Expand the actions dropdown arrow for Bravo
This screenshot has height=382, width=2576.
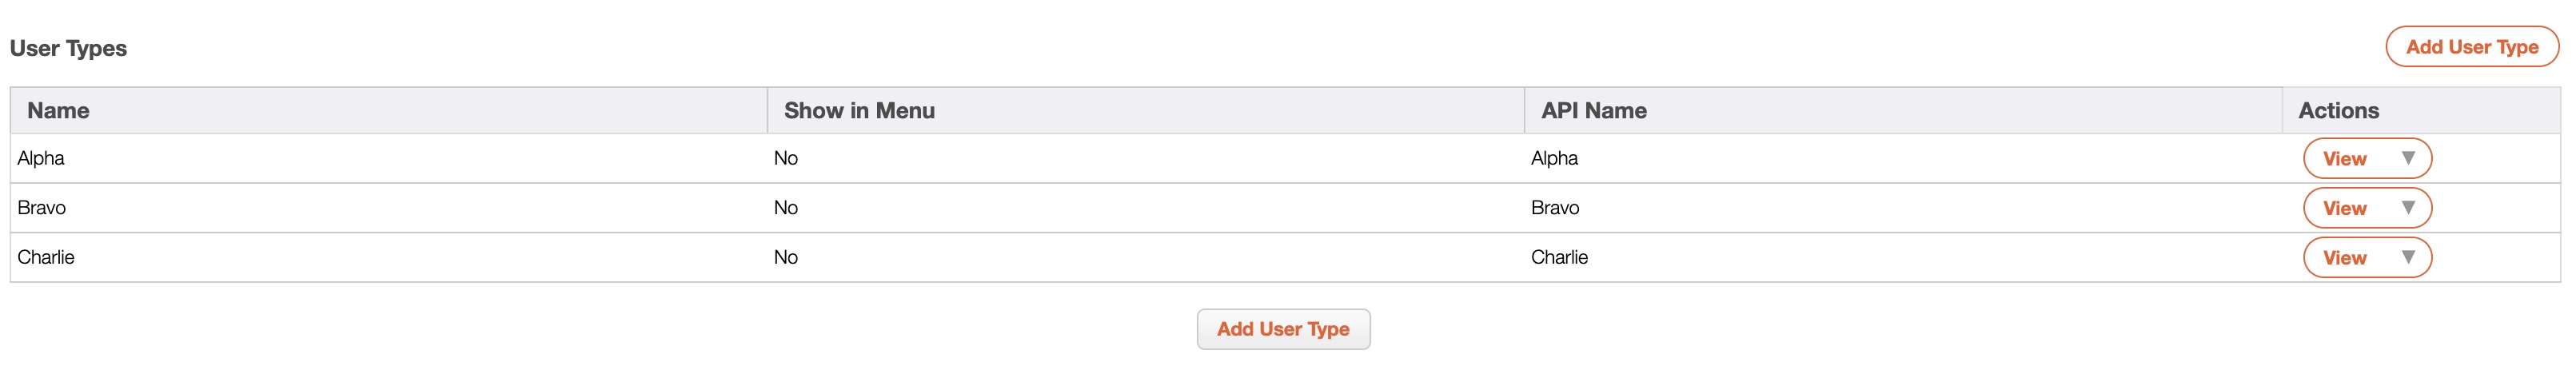(x=2408, y=208)
